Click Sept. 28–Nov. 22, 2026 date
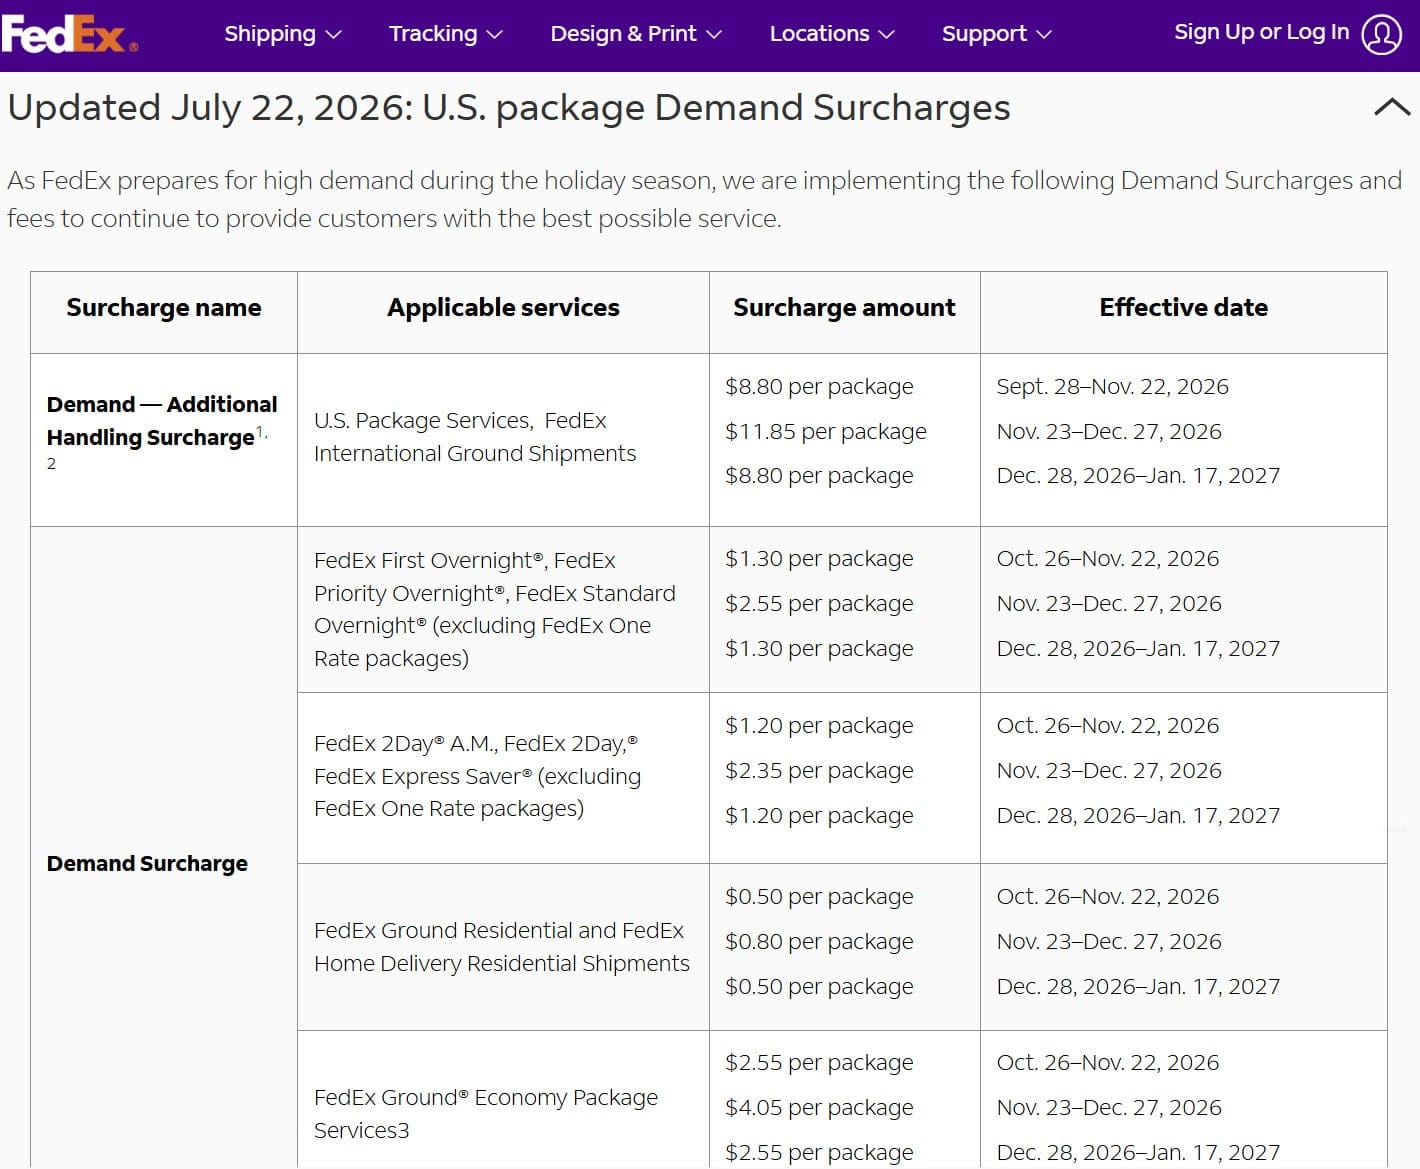 [x=1112, y=387]
